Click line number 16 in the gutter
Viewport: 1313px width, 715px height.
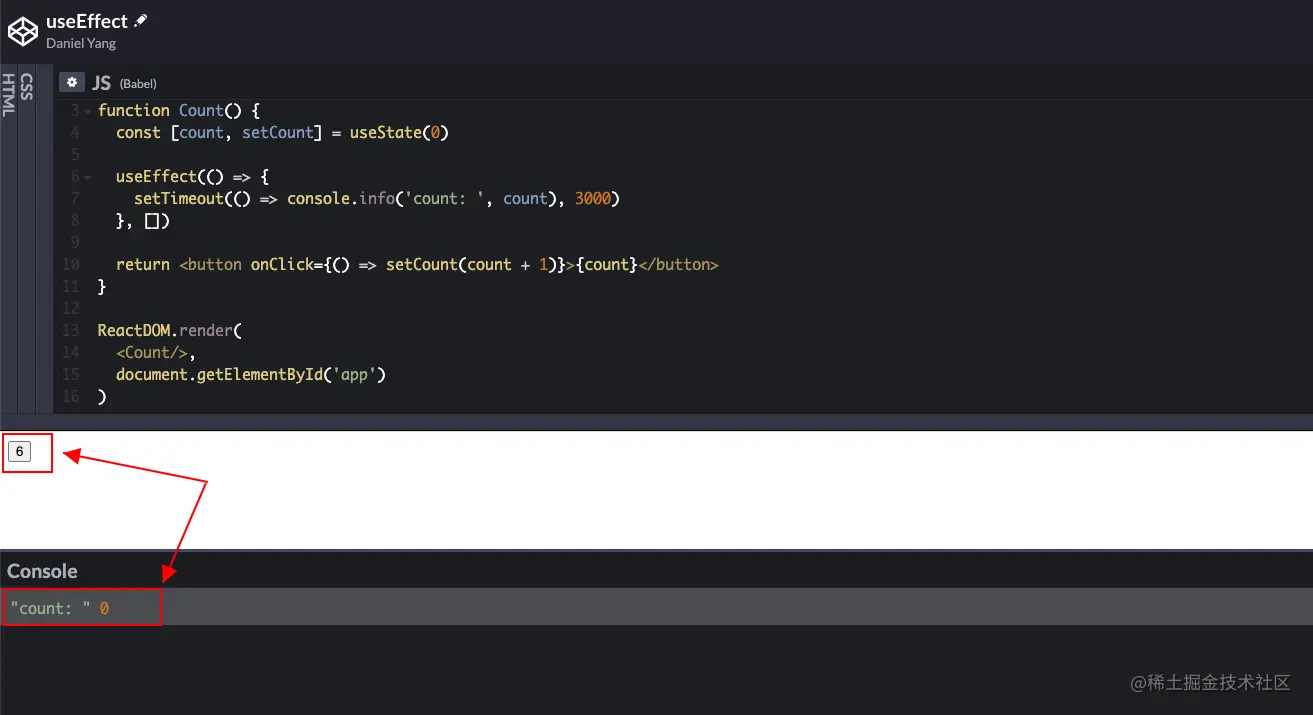coord(70,396)
